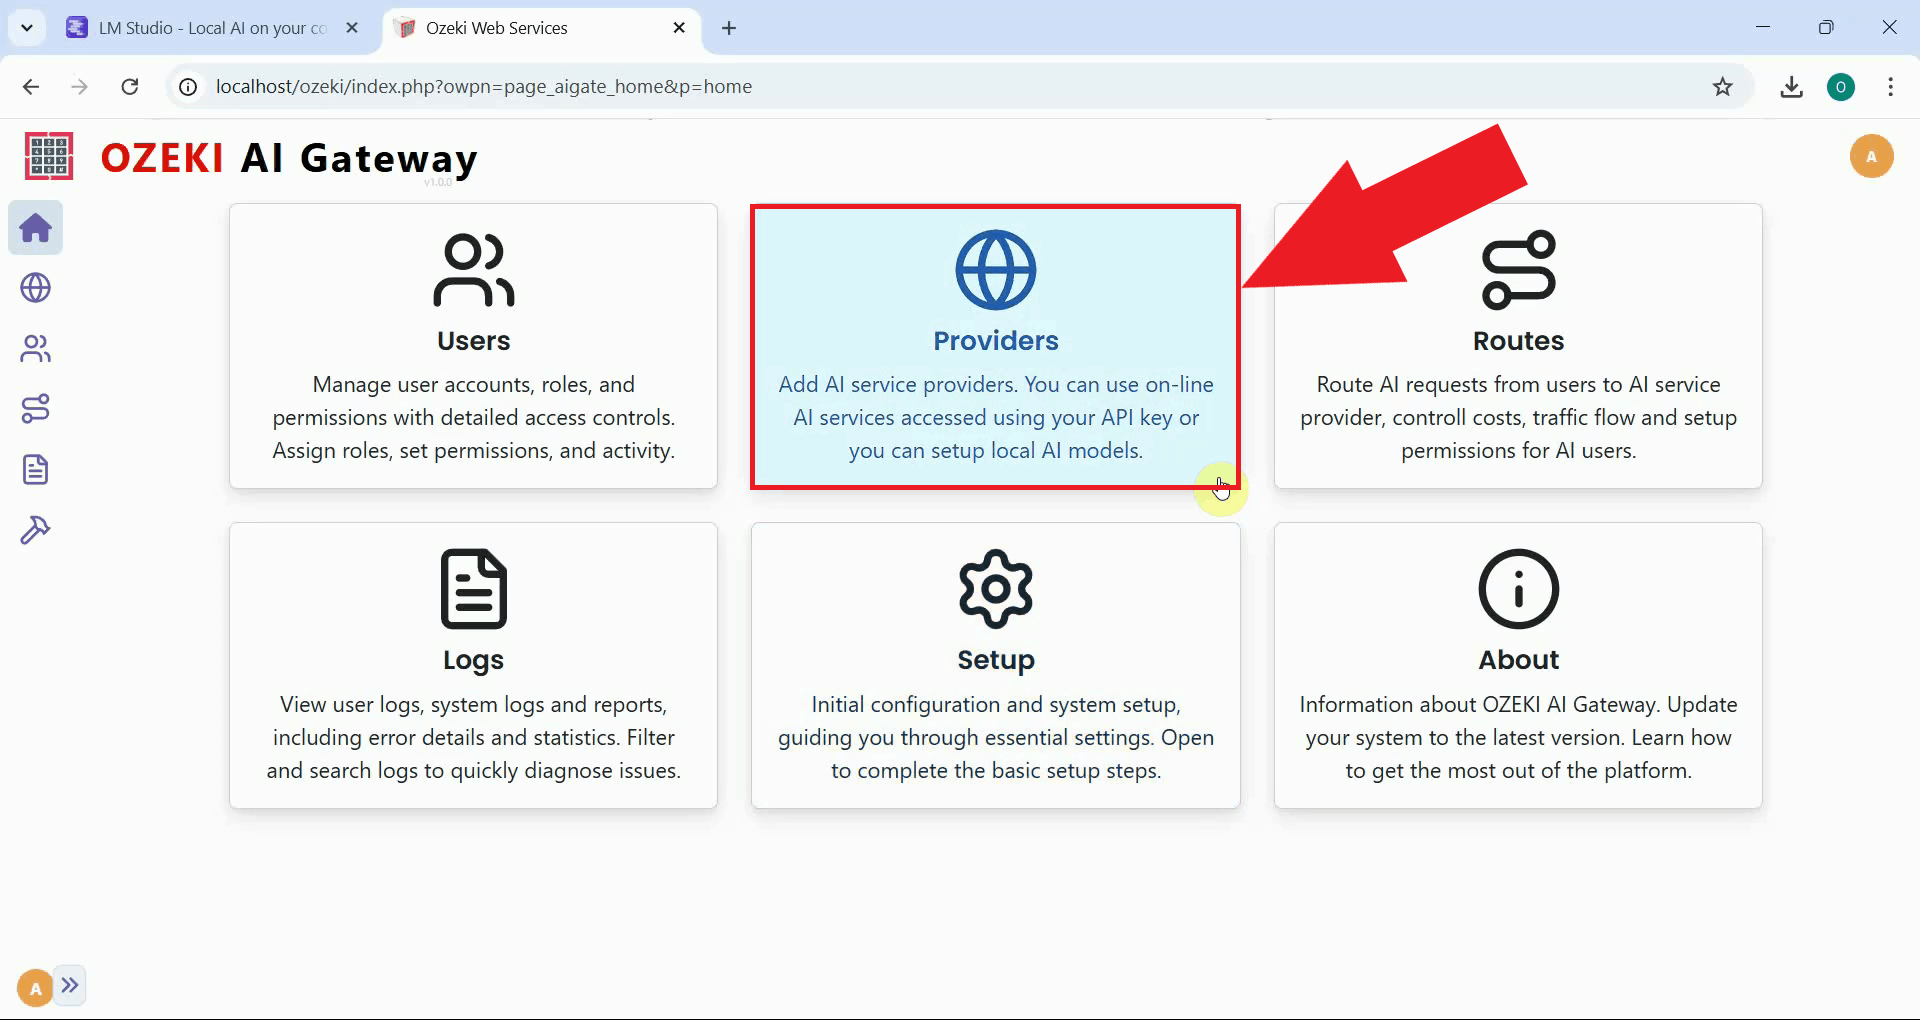This screenshot has width=1920, height=1020.
Task: Click the profile avatar in the top right corner
Action: click(1873, 156)
